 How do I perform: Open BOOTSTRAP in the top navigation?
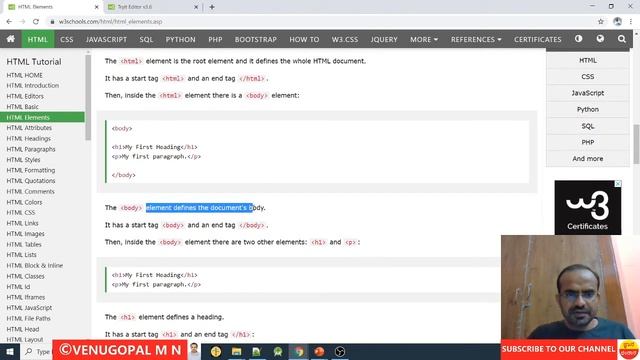(x=256, y=40)
